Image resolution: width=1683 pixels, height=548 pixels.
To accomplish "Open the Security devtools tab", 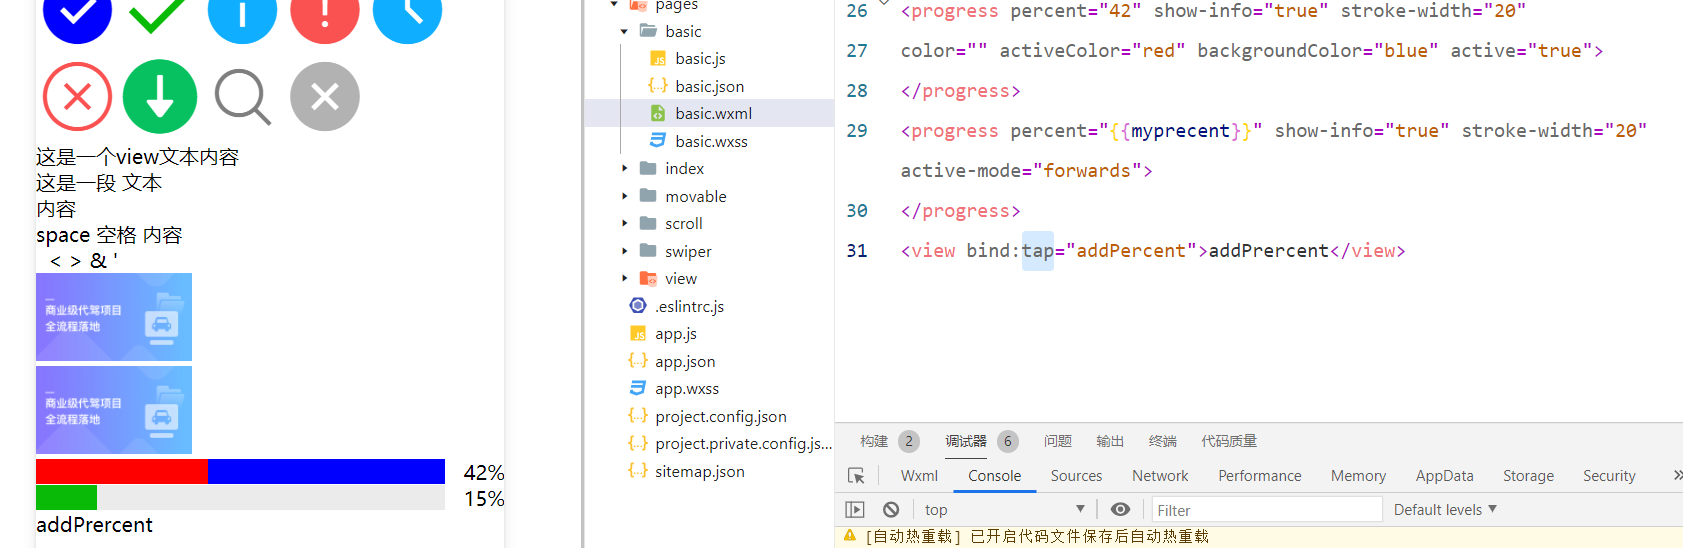I will click(x=1609, y=476).
